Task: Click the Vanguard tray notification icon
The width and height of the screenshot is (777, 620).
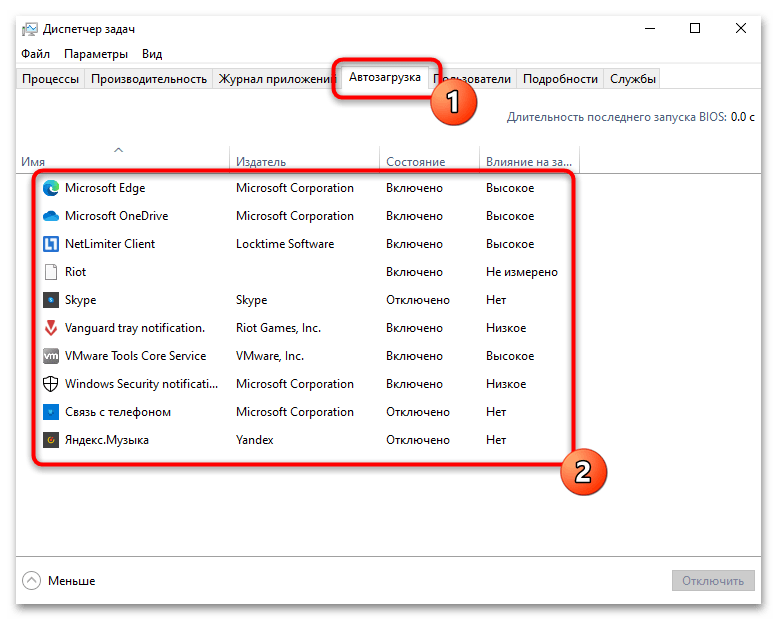Action: (51, 328)
